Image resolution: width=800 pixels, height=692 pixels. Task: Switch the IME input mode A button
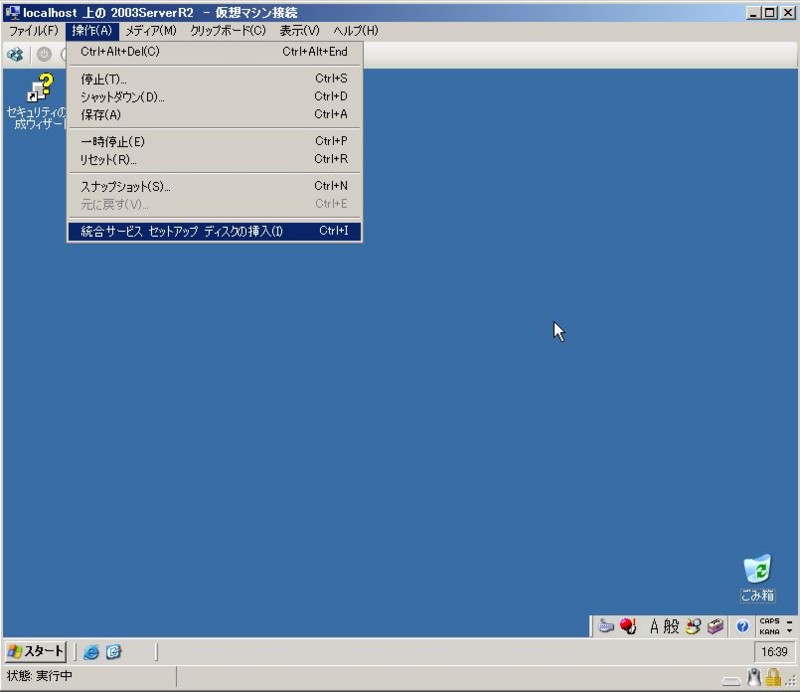[654, 626]
